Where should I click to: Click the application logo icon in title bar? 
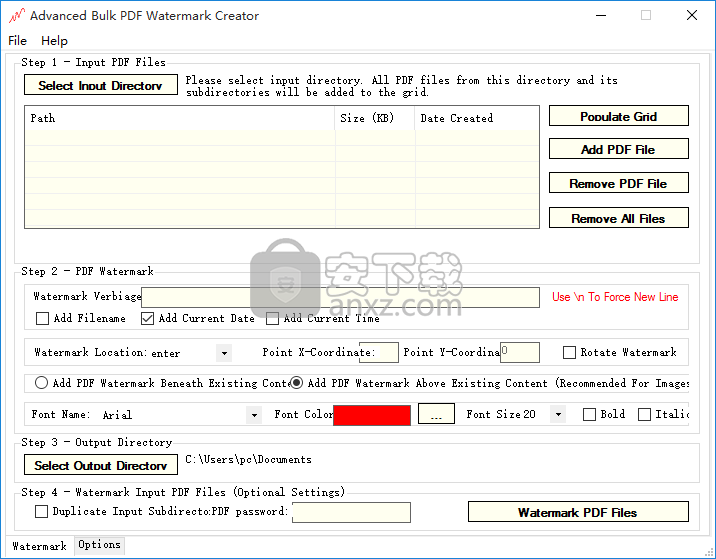(16, 16)
